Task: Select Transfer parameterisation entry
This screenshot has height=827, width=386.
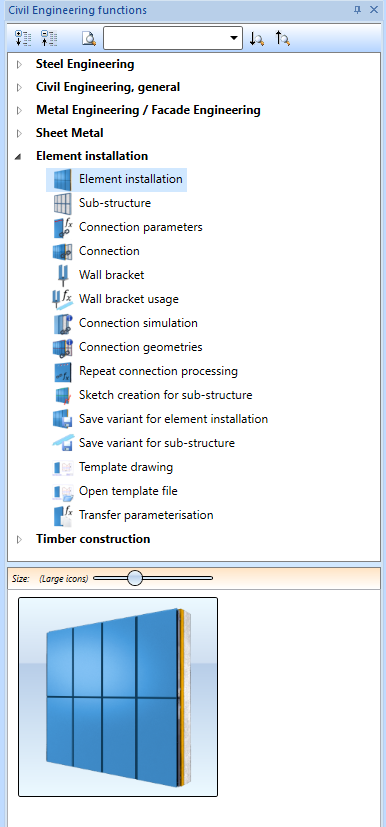Action: [x=146, y=515]
